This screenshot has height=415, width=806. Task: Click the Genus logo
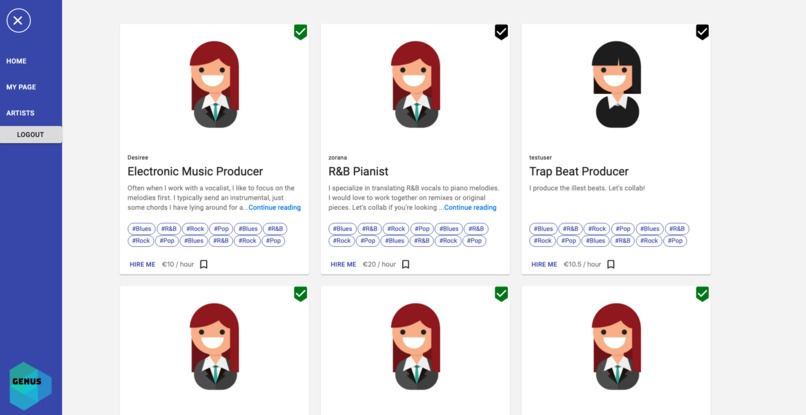tap(31, 385)
